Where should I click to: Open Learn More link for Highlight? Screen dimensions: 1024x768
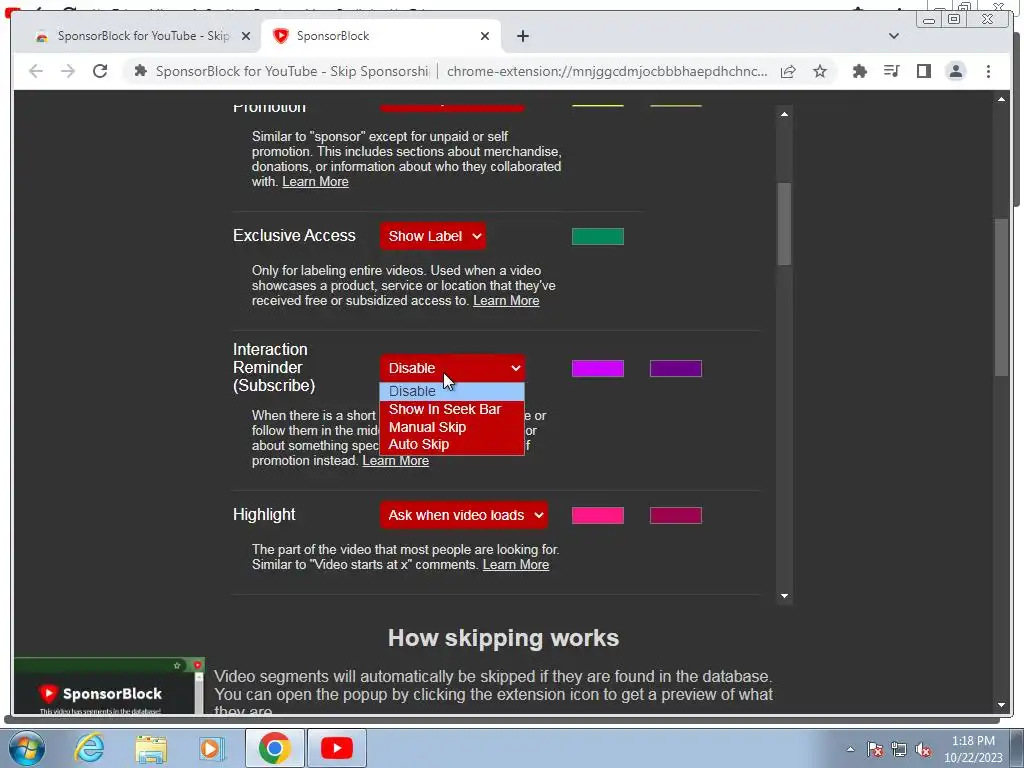point(516,564)
